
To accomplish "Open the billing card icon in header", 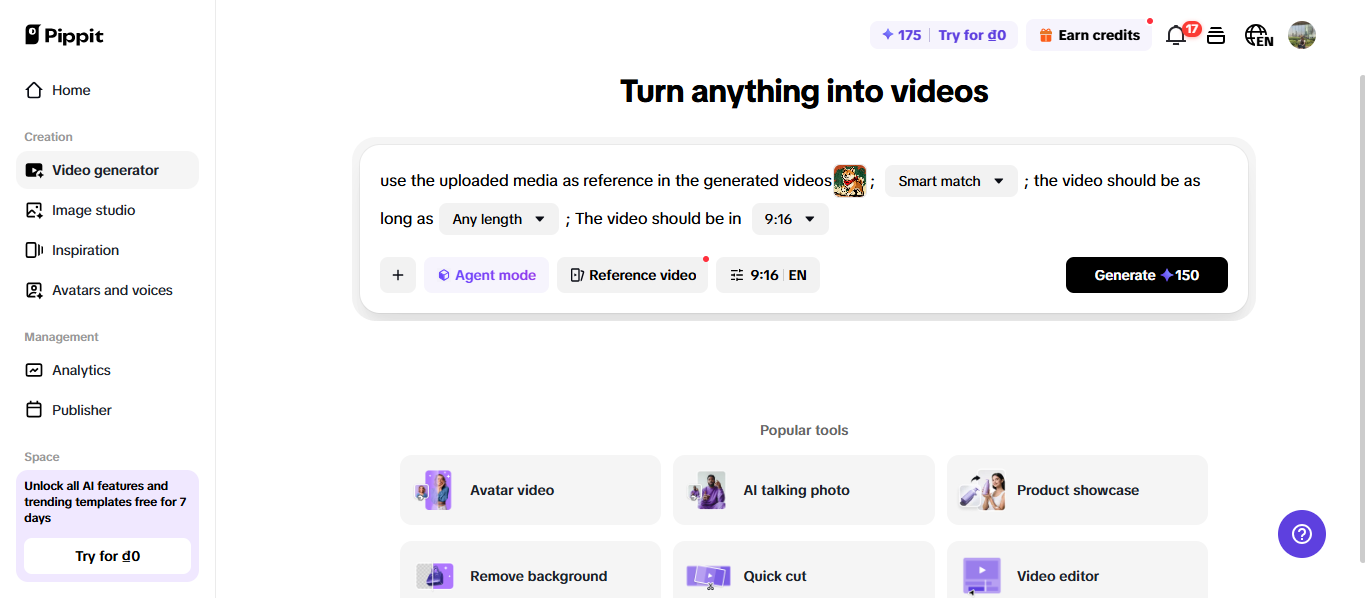I will 1216,36.
